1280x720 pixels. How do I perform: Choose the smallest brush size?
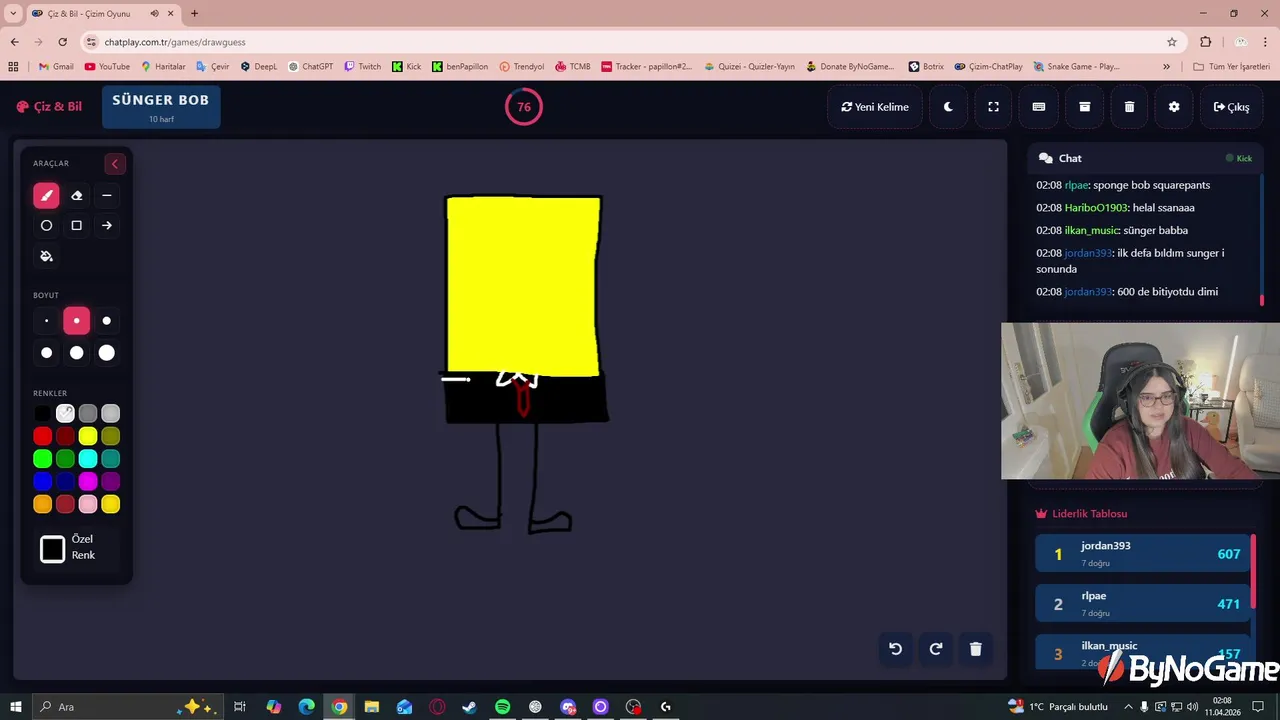pyautogui.click(x=46, y=321)
